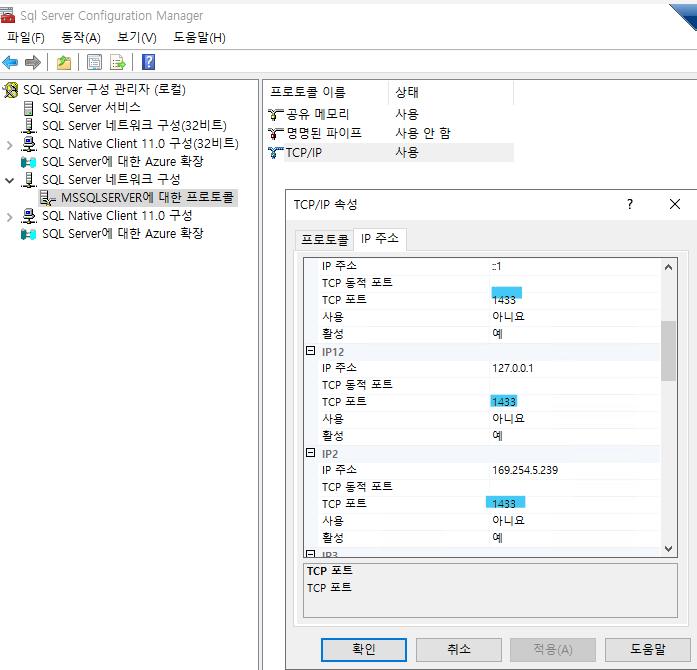Click the first Azure 확장 node icon

coord(28,162)
